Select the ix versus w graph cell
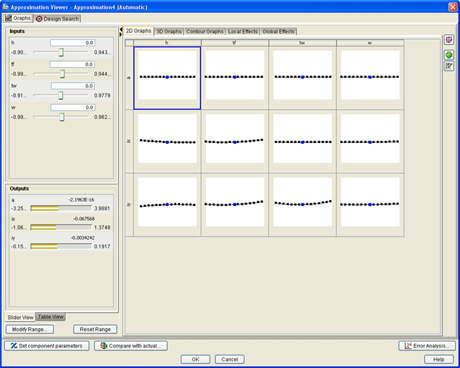This screenshot has height=368, width=460. pyautogui.click(x=370, y=141)
